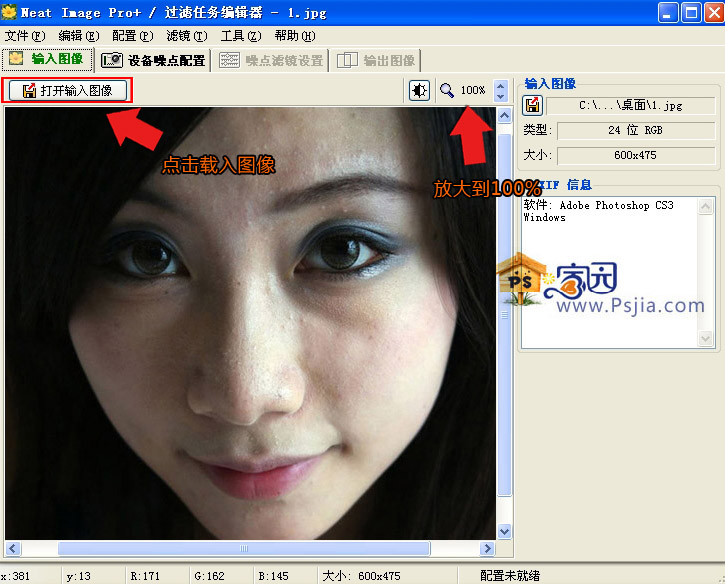Click the image viewer scroll-up arrow

coord(505,116)
